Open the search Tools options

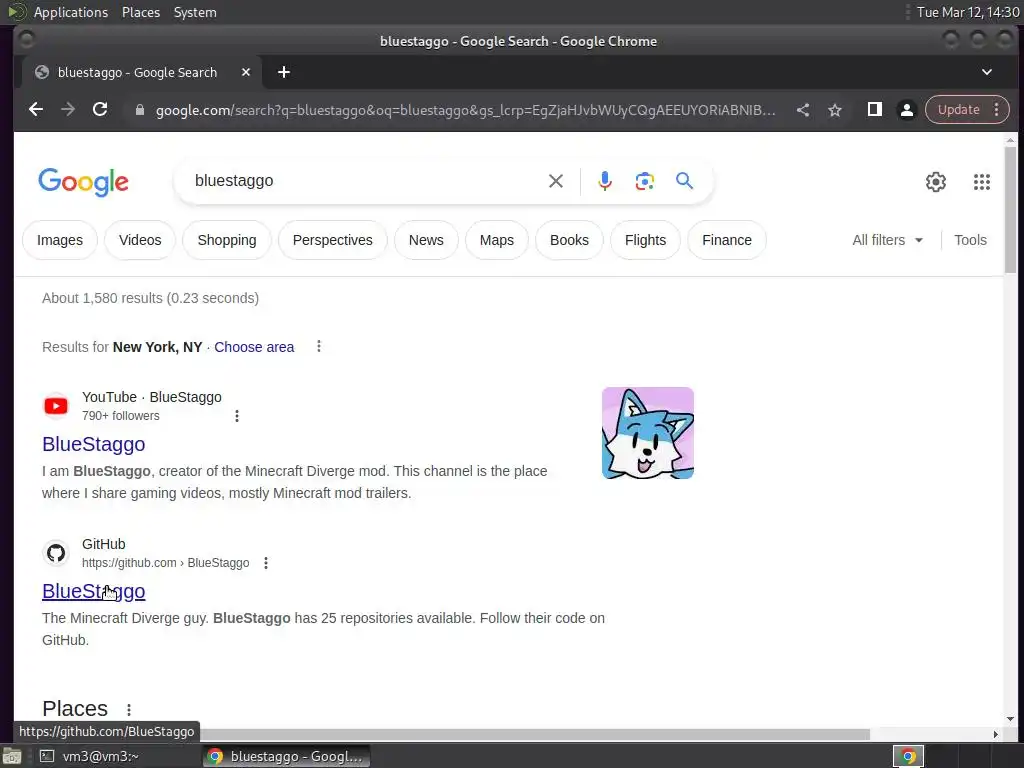pyautogui.click(x=970, y=240)
